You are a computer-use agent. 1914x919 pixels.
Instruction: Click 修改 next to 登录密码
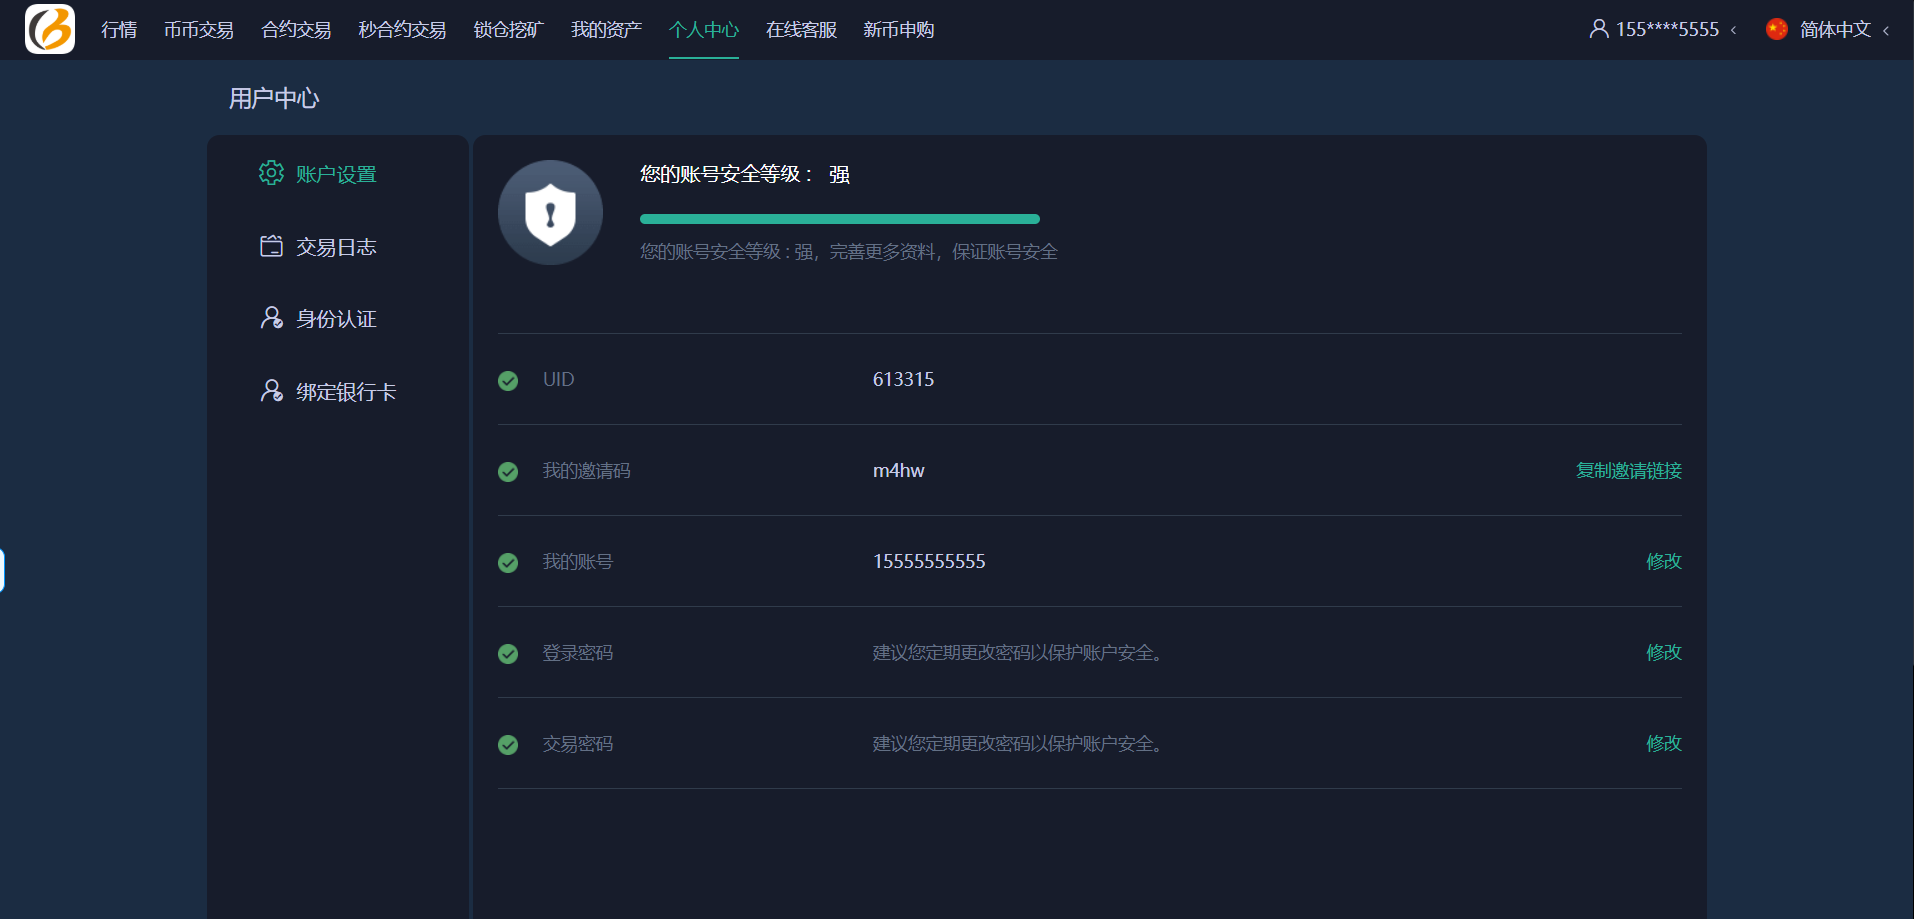[x=1663, y=652]
